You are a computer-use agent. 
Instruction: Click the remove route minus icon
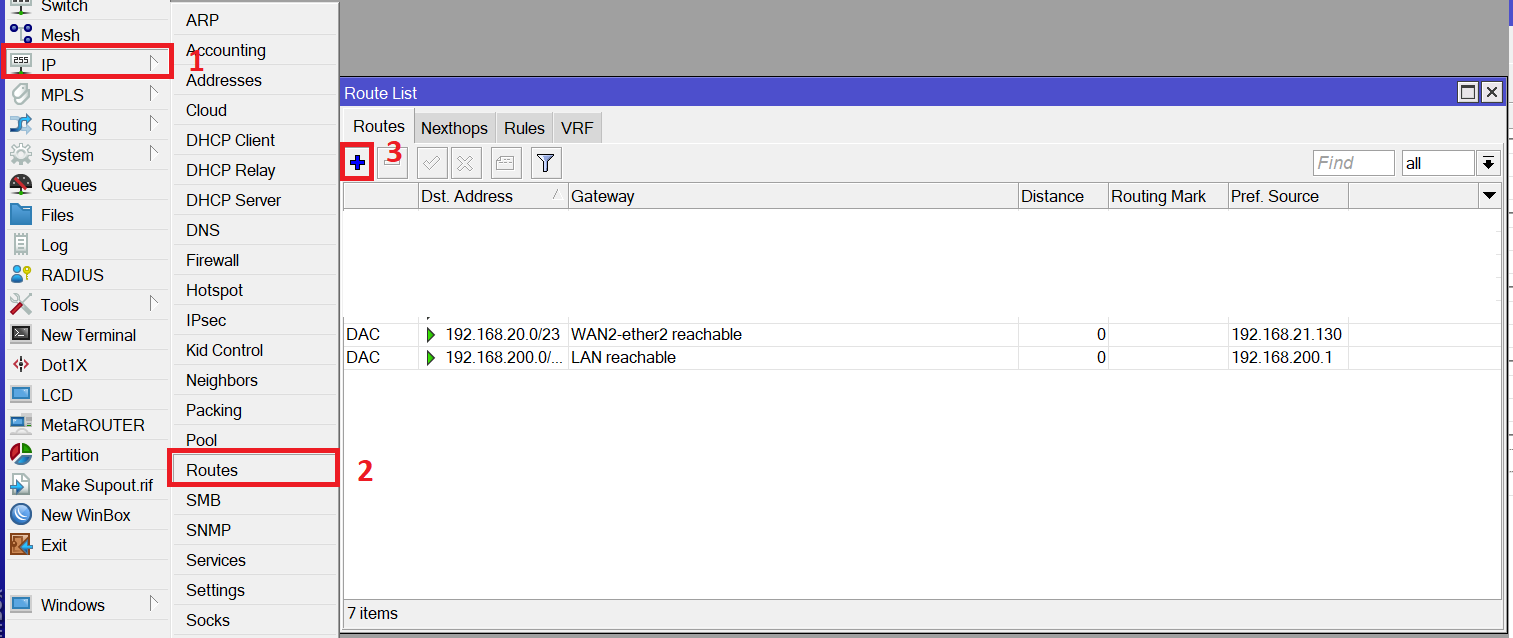[393, 162]
